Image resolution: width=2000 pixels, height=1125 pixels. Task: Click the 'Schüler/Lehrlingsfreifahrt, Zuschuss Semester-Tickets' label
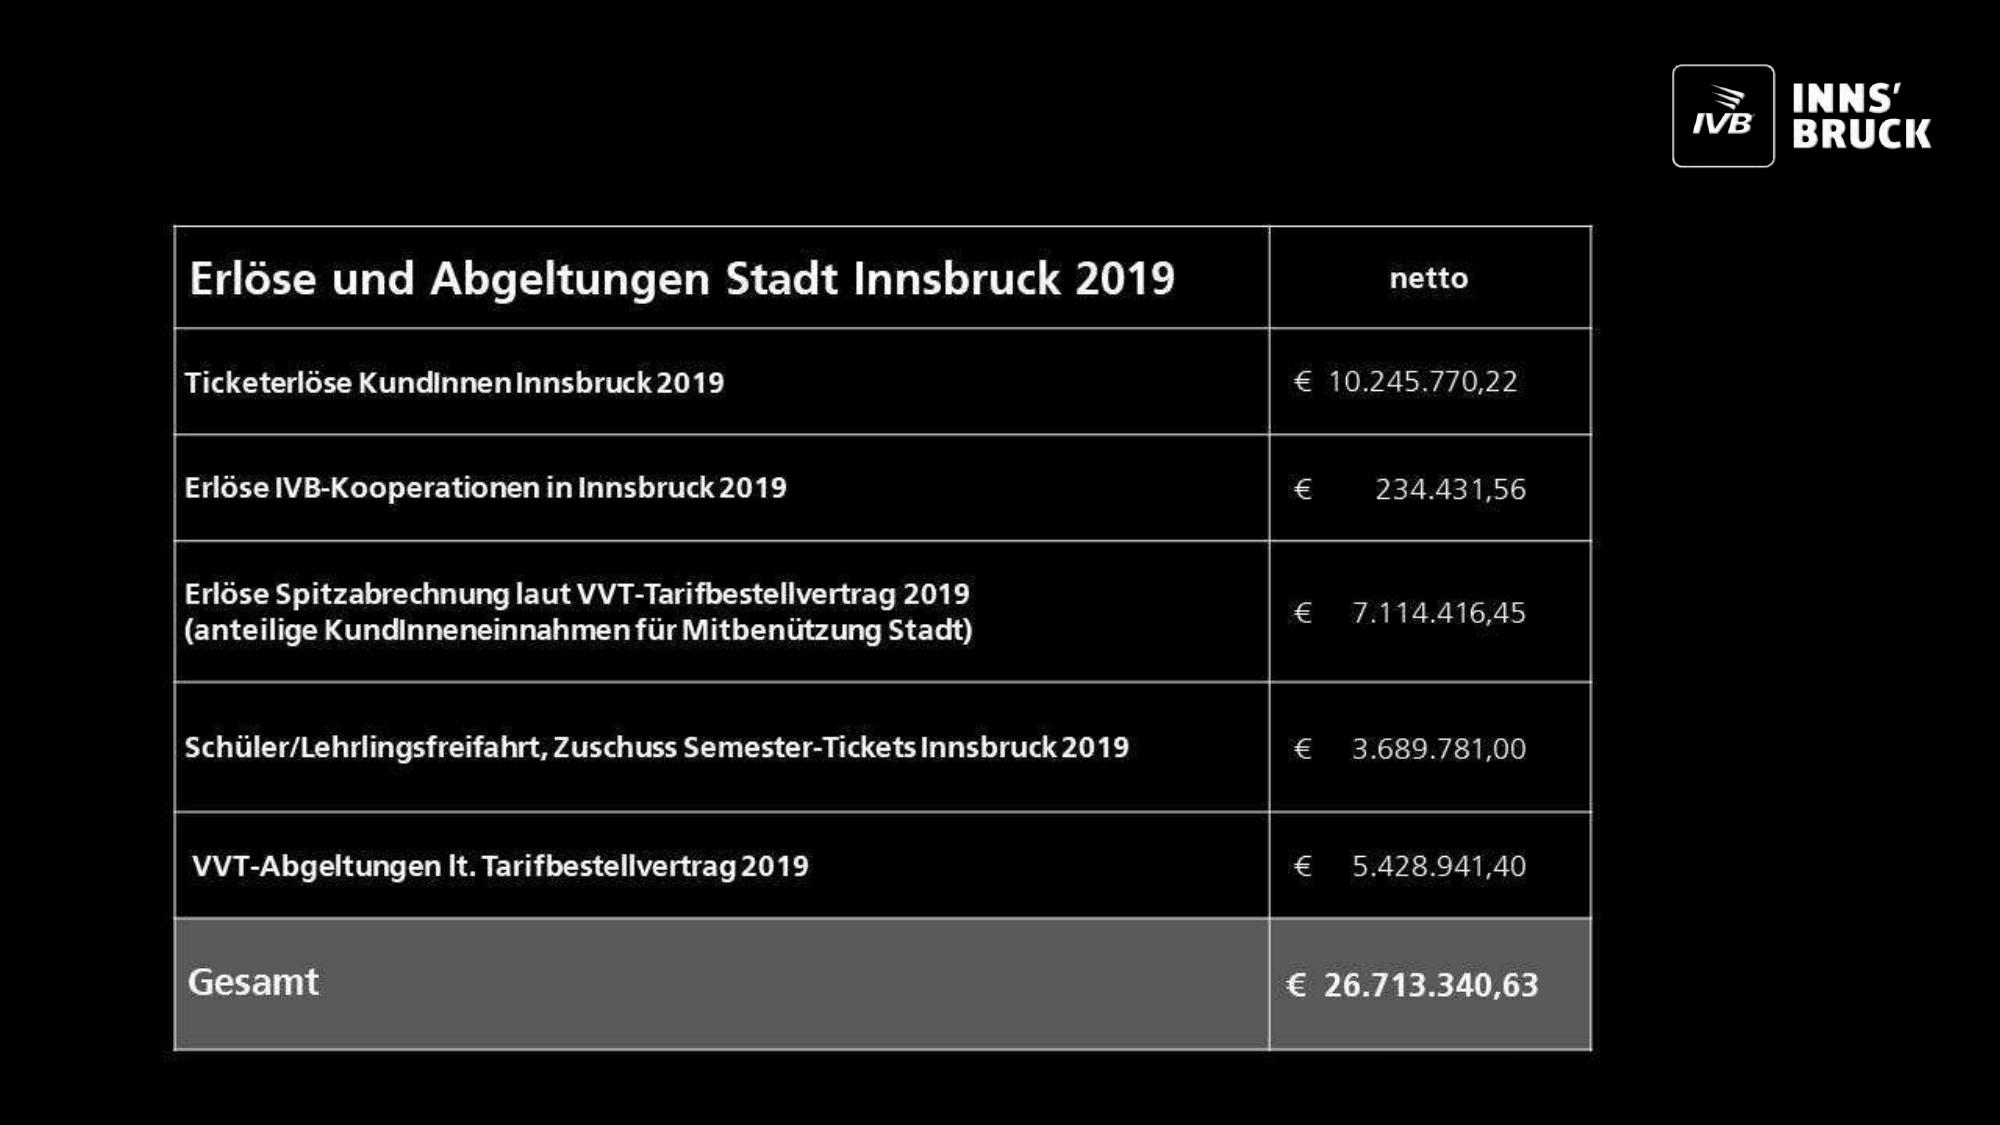656,747
